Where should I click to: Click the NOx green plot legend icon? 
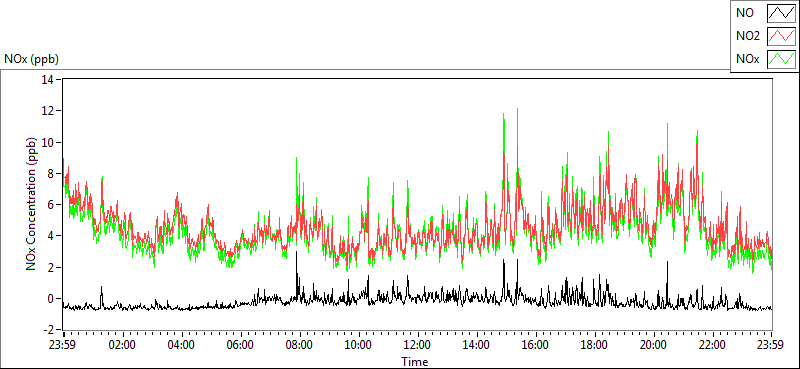[x=782, y=59]
